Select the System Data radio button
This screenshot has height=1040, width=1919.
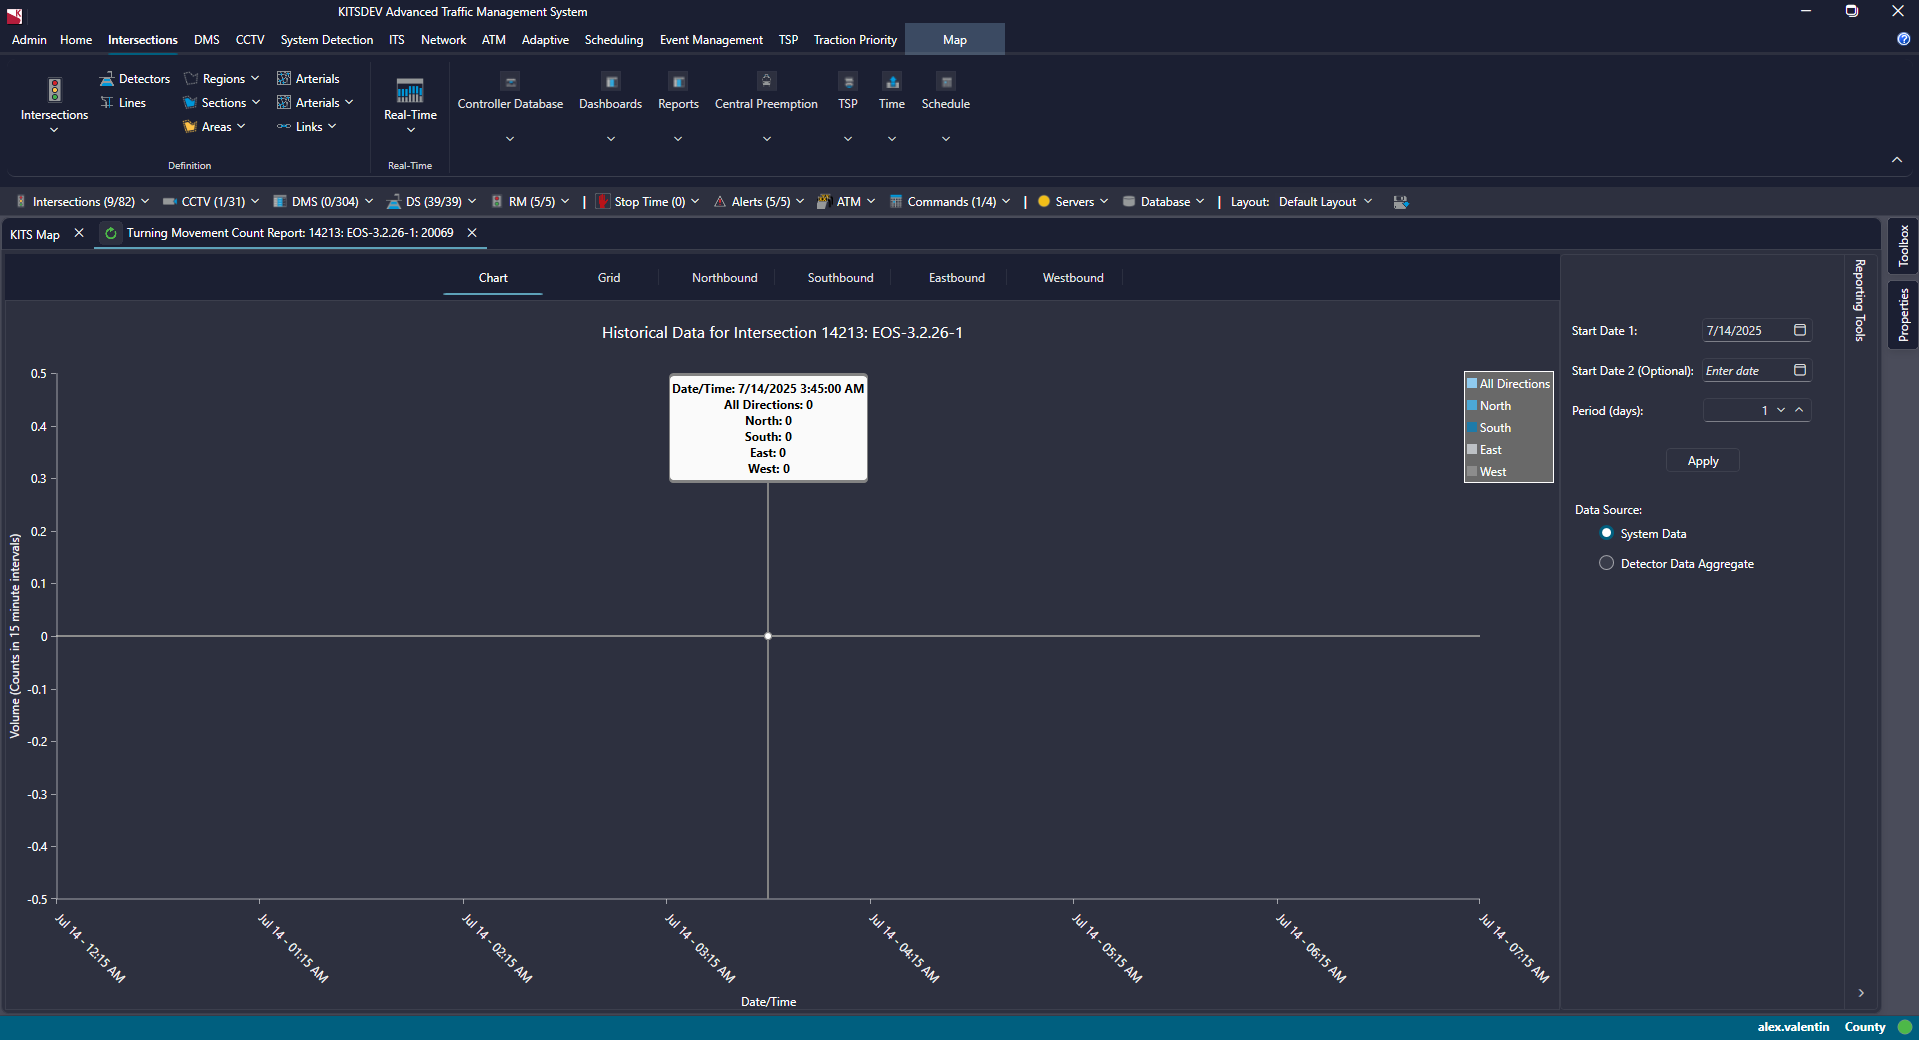pos(1606,533)
